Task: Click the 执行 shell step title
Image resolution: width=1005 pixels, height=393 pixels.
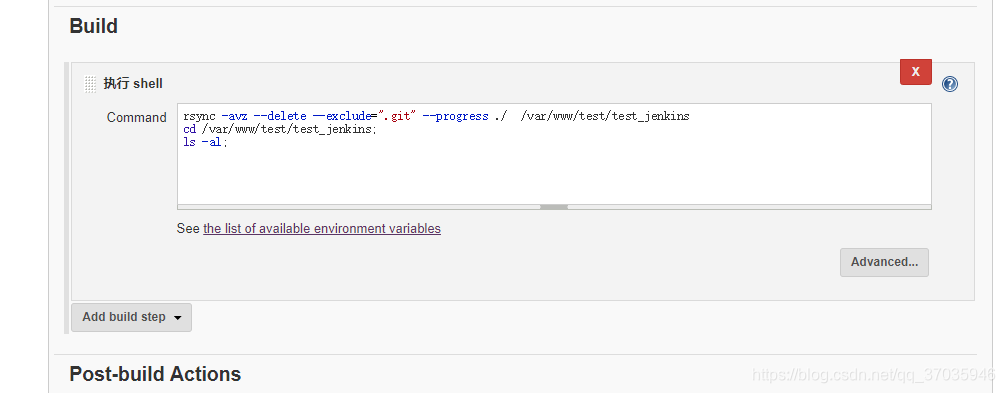Action: pyautogui.click(x=133, y=83)
